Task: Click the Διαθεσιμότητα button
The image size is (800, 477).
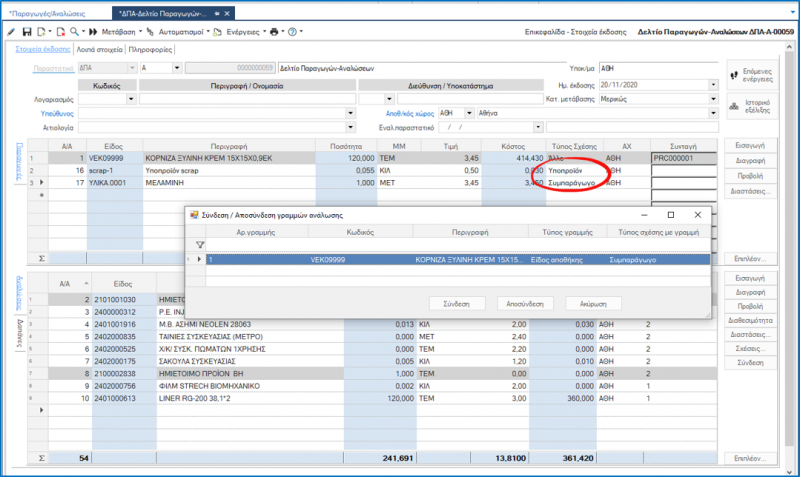Action: pos(750,321)
